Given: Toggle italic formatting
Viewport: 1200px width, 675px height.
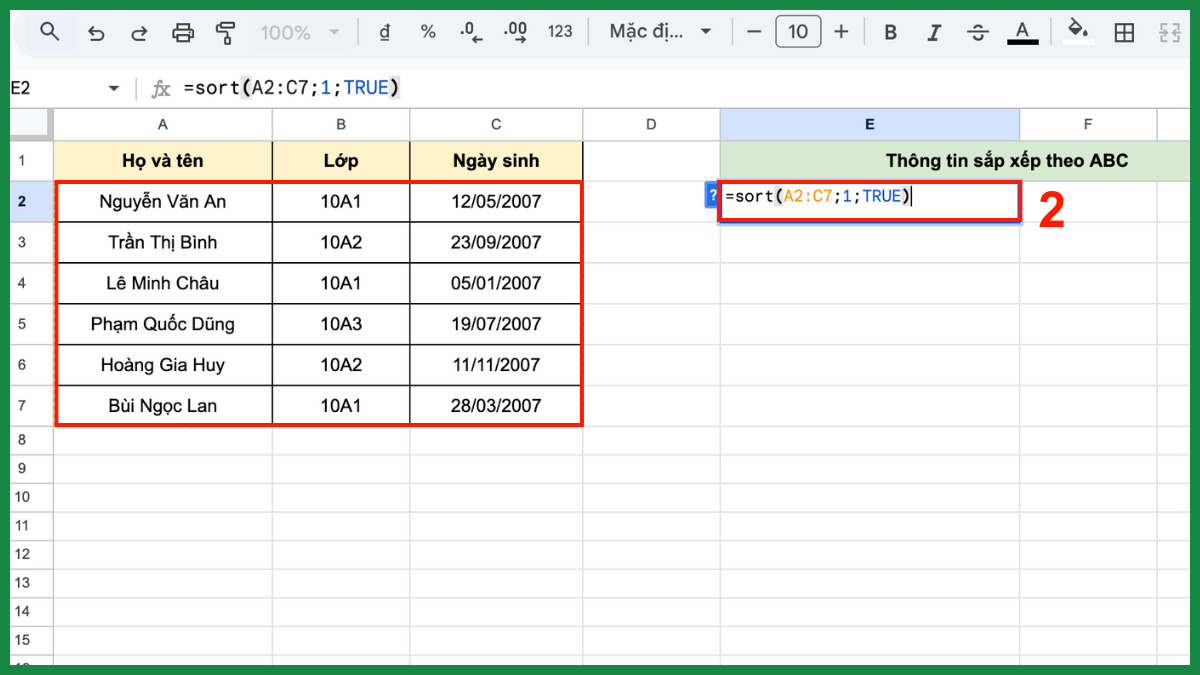Looking at the screenshot, I should click(934, 32).
